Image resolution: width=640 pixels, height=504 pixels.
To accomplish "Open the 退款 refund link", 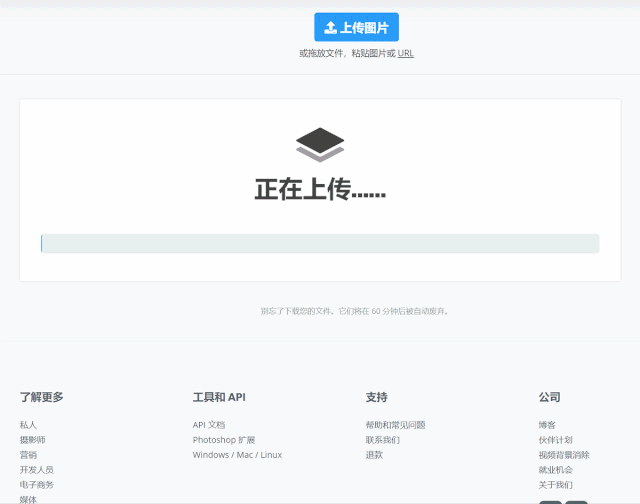I will (374, 455).
